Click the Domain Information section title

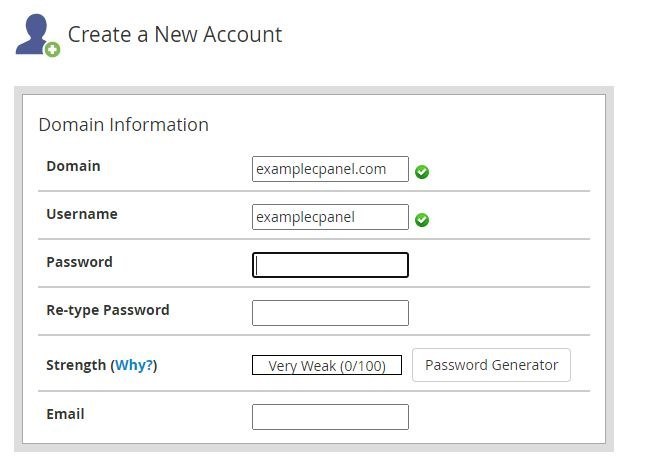pos(123,125)
